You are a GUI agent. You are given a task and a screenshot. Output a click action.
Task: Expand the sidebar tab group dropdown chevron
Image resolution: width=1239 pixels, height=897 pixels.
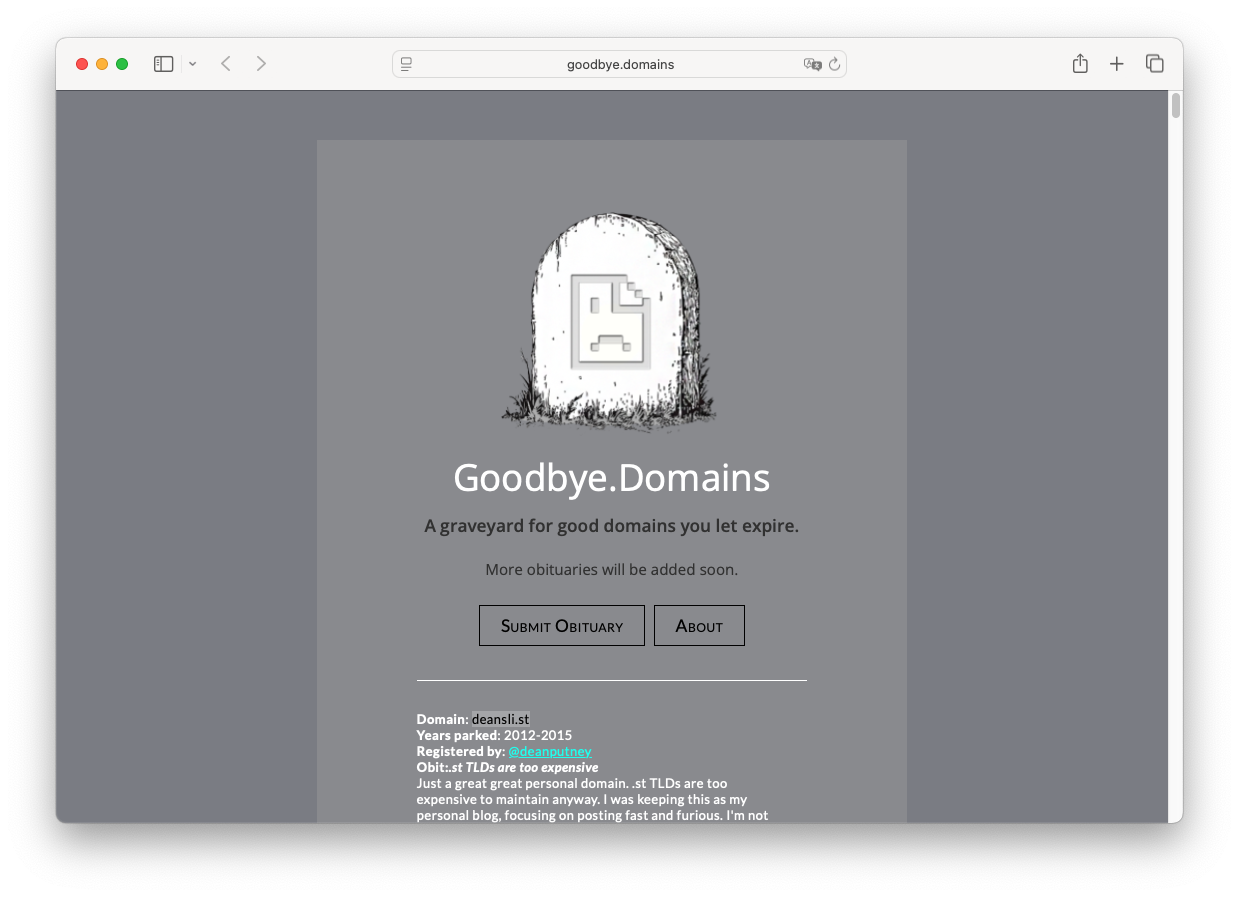(x=192, y=64)
